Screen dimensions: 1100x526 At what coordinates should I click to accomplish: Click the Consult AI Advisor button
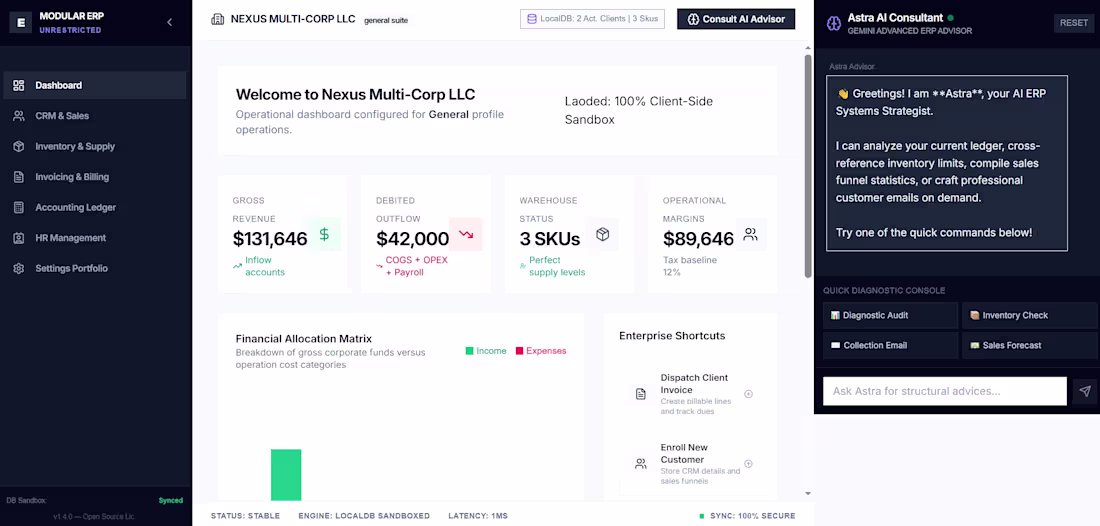point(736,19)
